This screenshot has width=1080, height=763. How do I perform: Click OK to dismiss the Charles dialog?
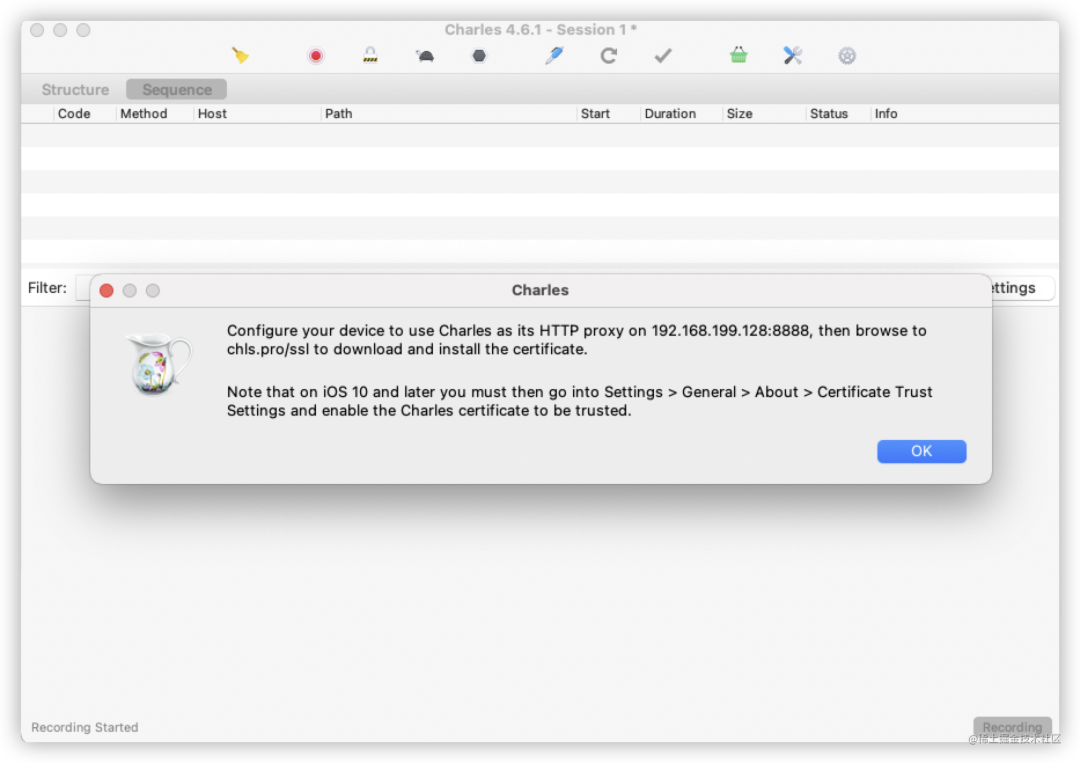click(922, 451)
